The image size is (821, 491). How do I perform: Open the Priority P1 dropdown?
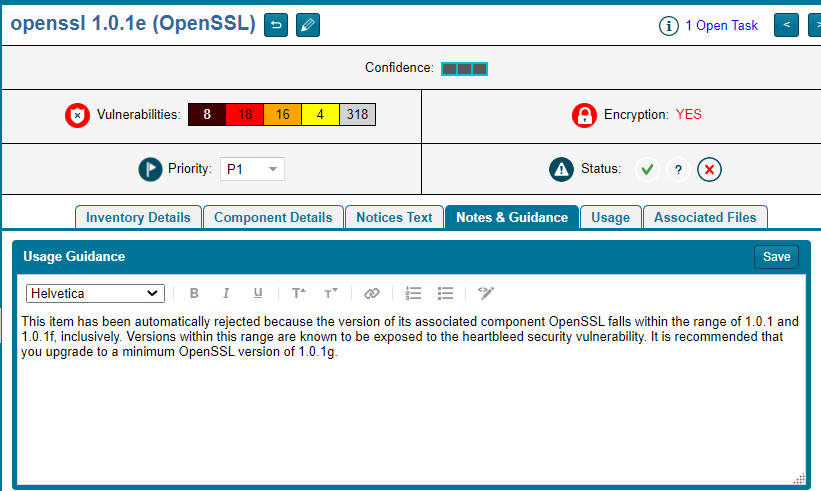[x=252, y=169]
